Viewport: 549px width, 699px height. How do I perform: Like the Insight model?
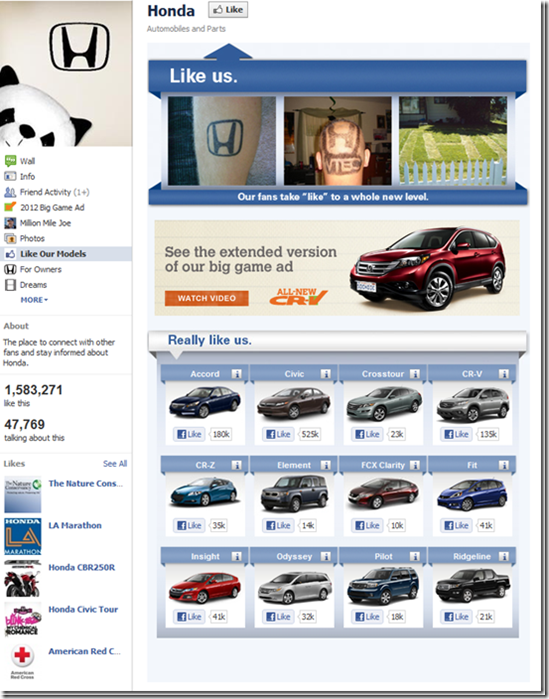(189, 617)
